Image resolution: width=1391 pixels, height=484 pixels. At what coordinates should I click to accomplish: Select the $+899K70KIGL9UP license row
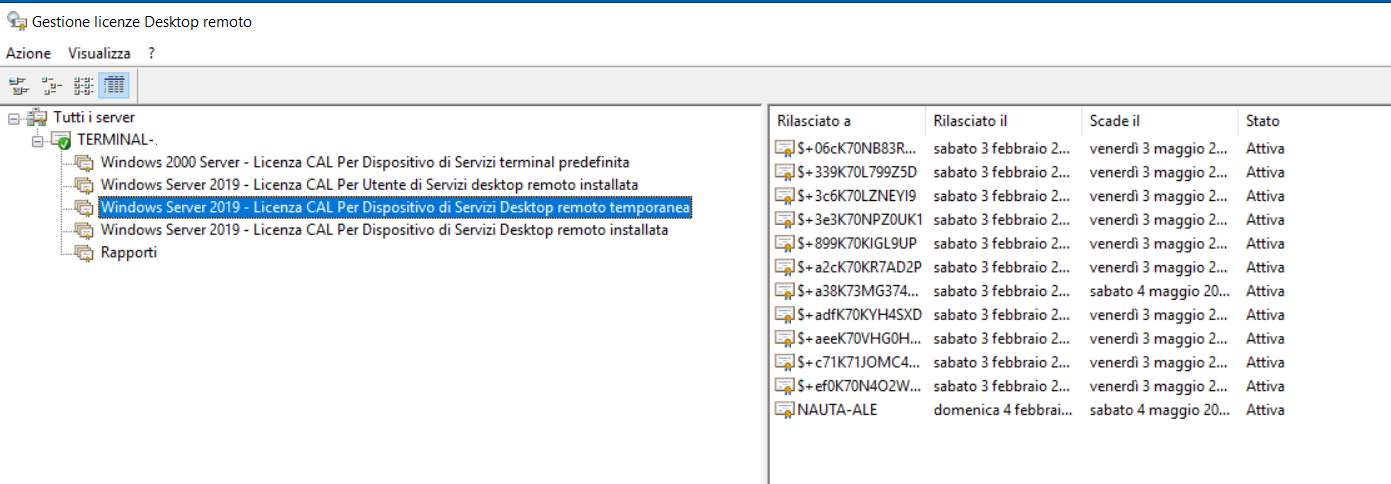coord(1030,243)
